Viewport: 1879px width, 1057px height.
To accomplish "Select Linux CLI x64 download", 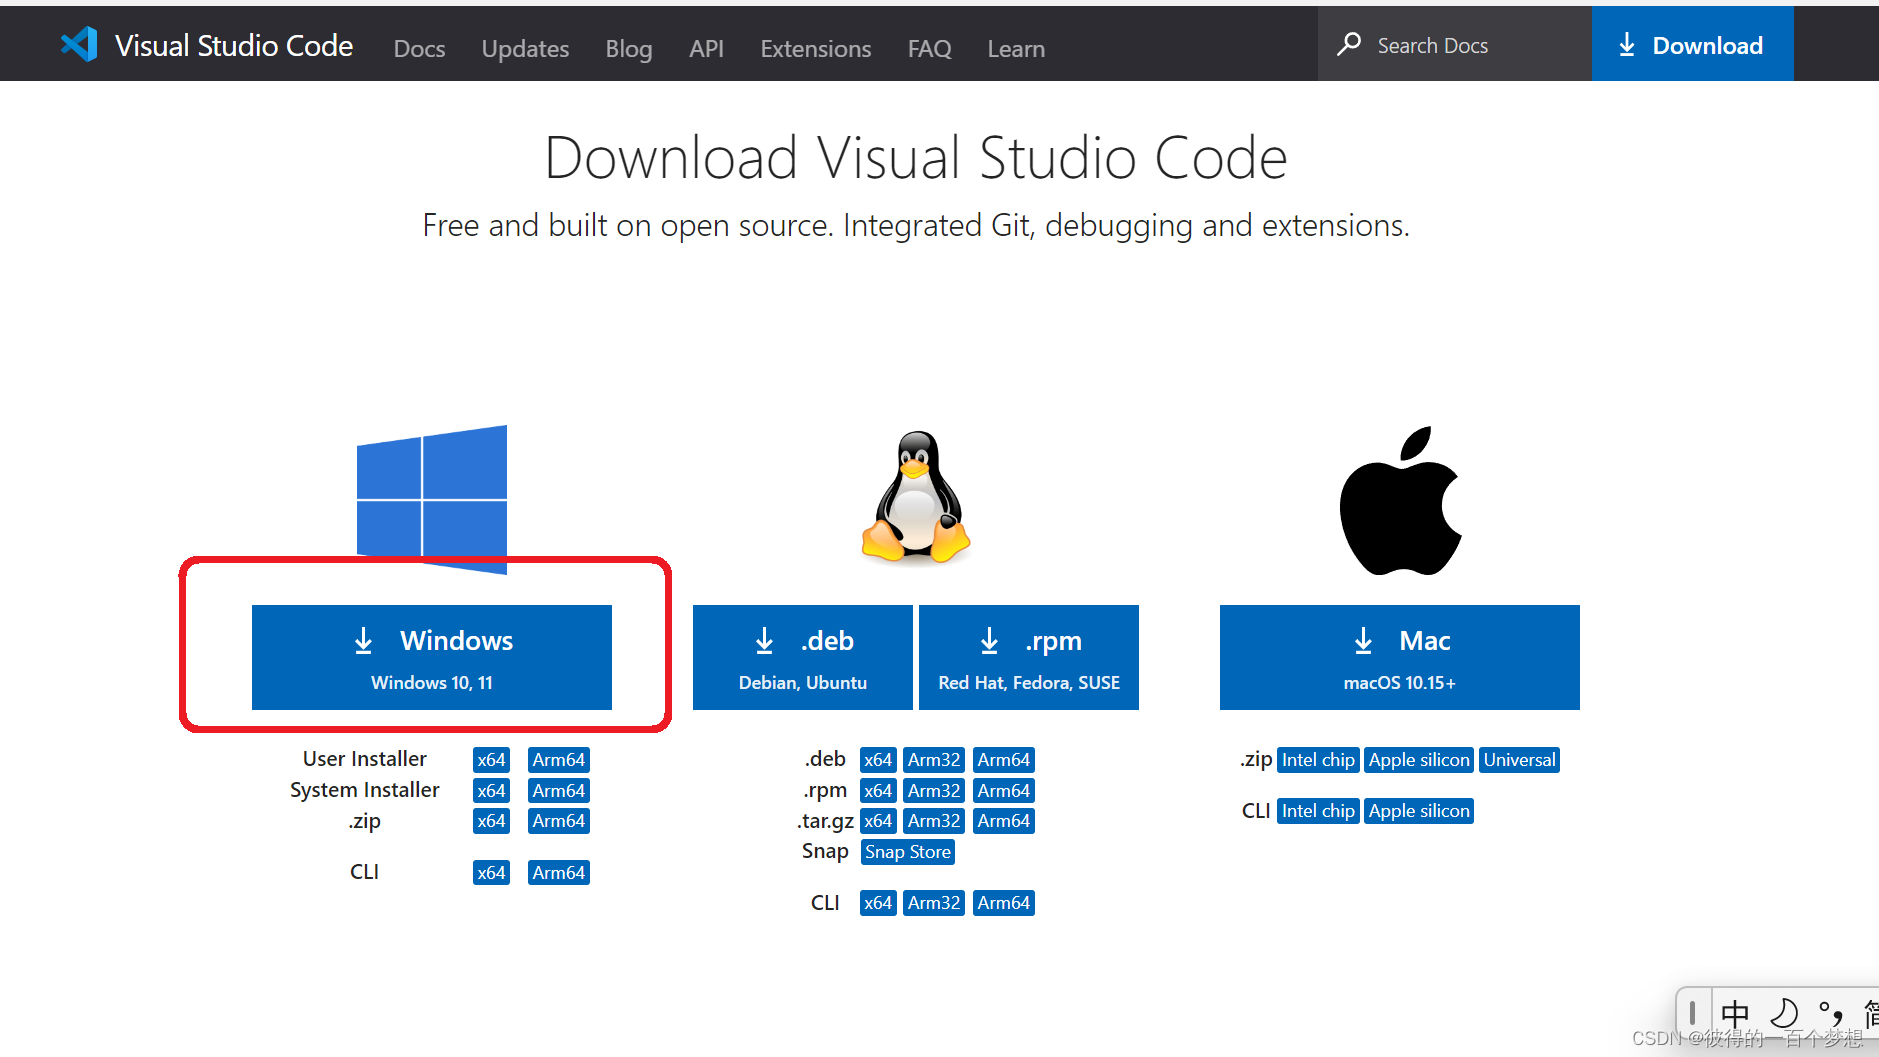I will pyautogui.click(x=878, y=903).
